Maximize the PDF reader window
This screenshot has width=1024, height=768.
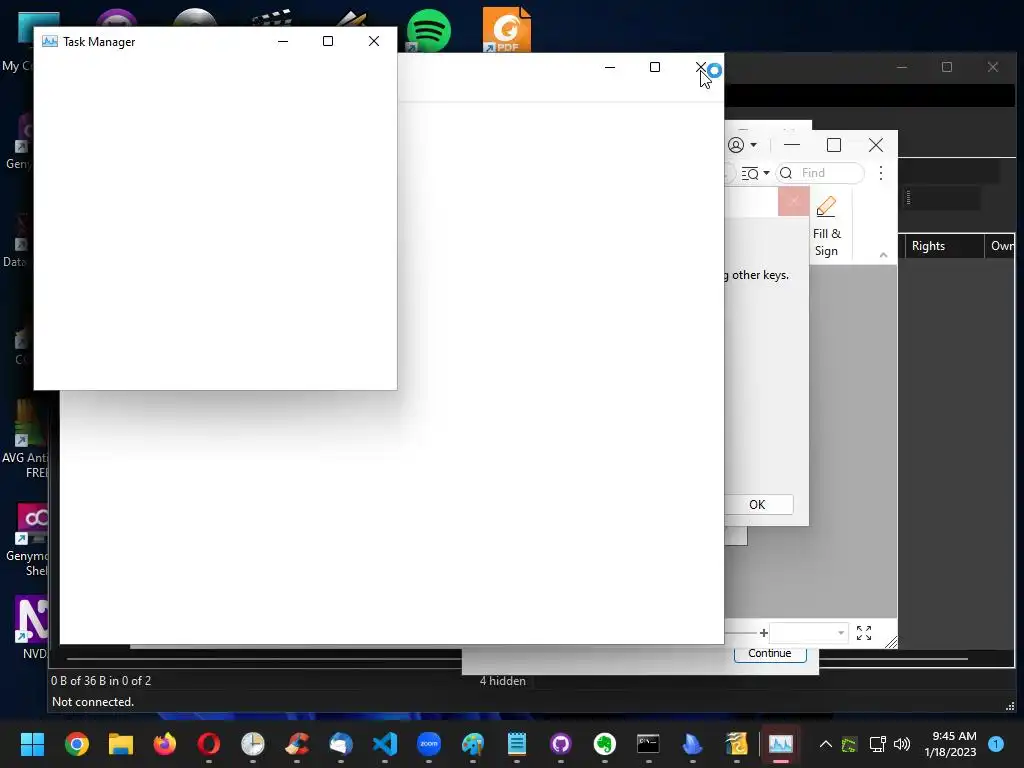[x=834, y=145]
